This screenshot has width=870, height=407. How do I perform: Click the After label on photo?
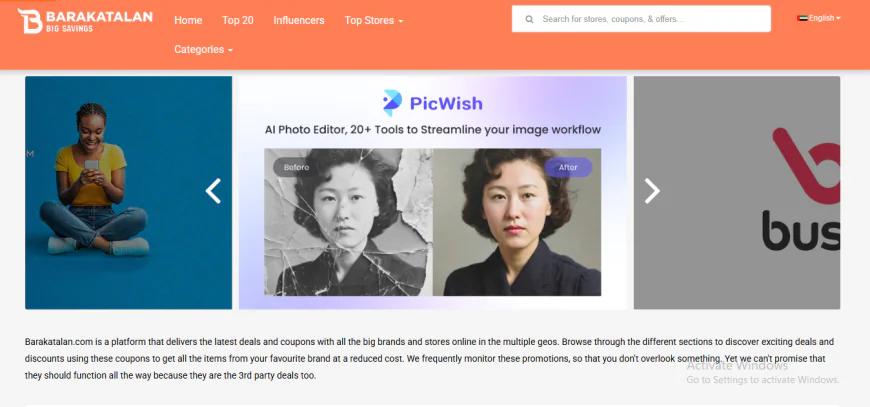(x=568, y=167)
